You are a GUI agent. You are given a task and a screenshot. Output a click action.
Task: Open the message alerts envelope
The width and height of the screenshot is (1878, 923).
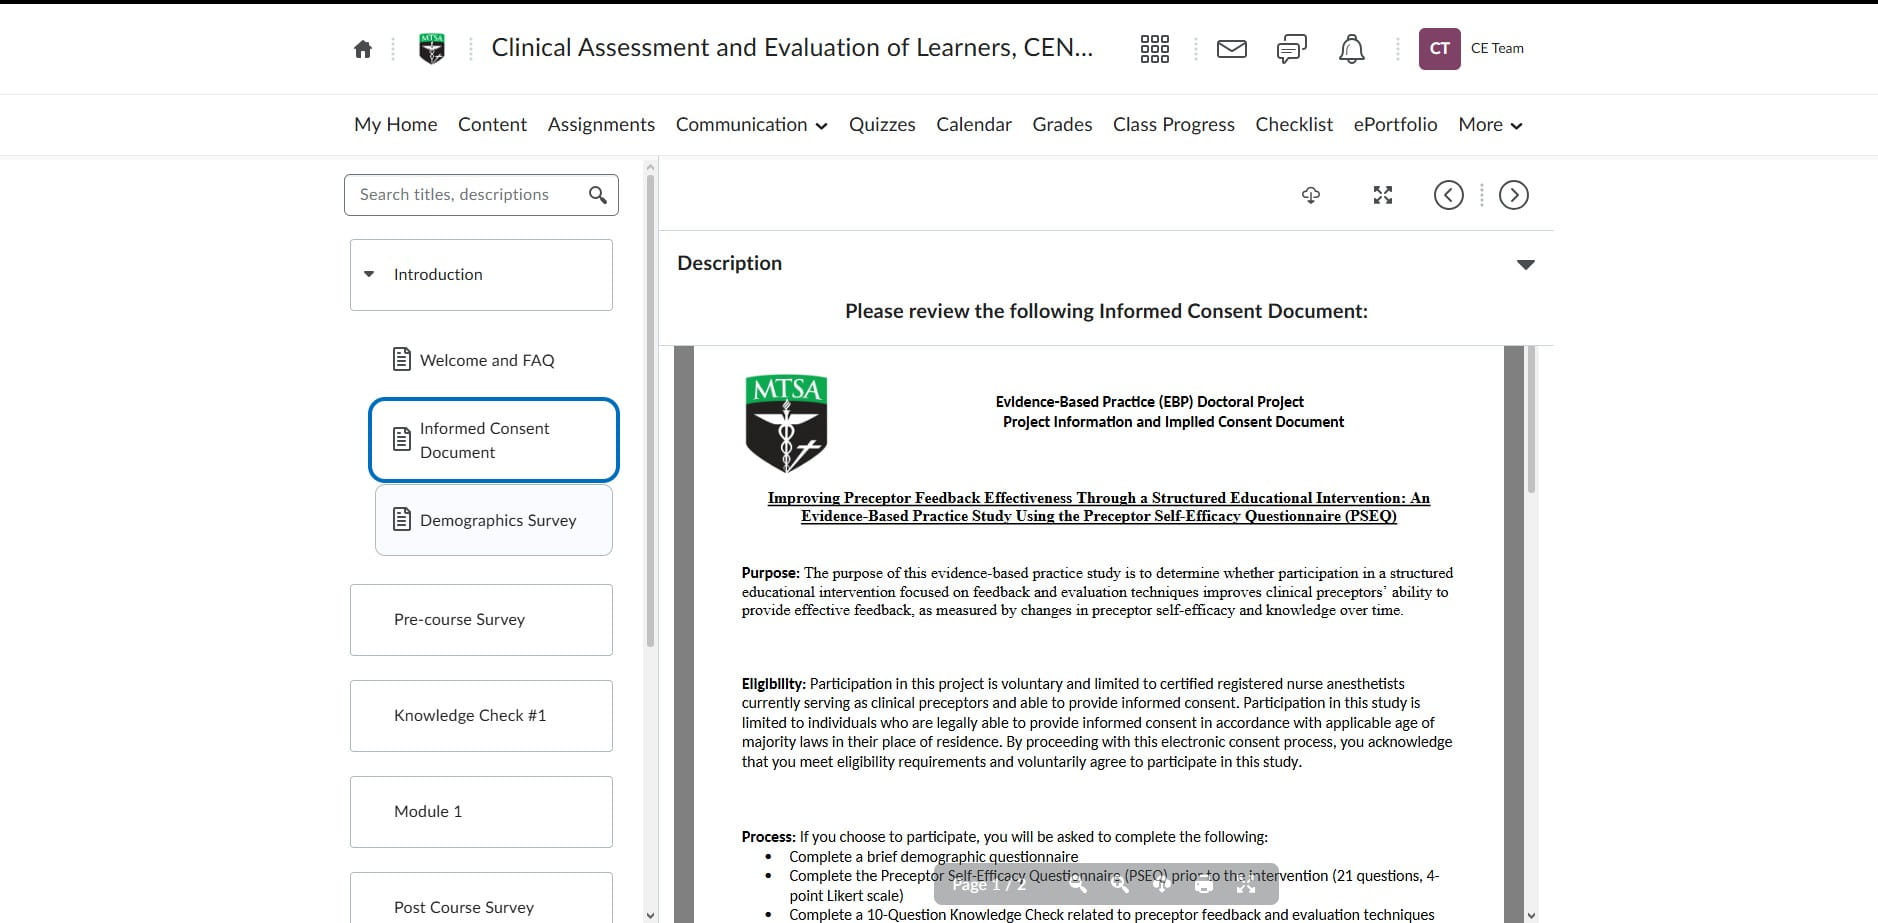tap(1232, 49)
